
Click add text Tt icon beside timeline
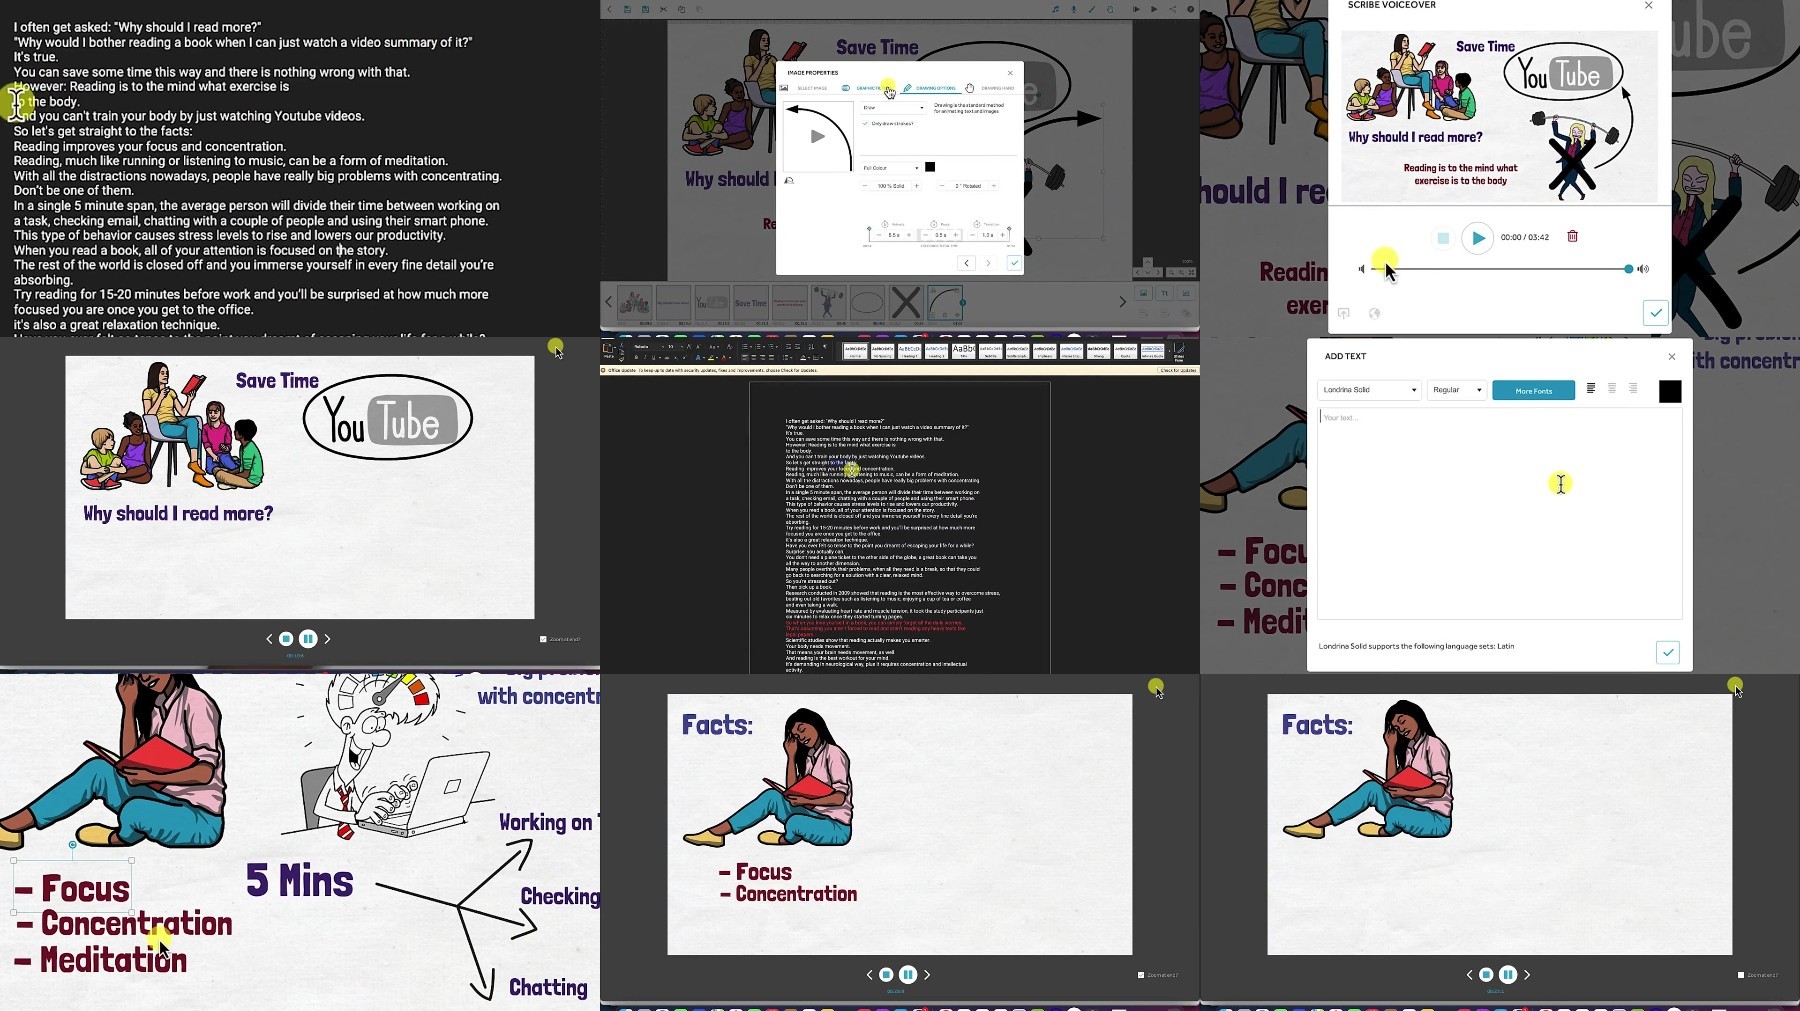tap(1165, 293)
